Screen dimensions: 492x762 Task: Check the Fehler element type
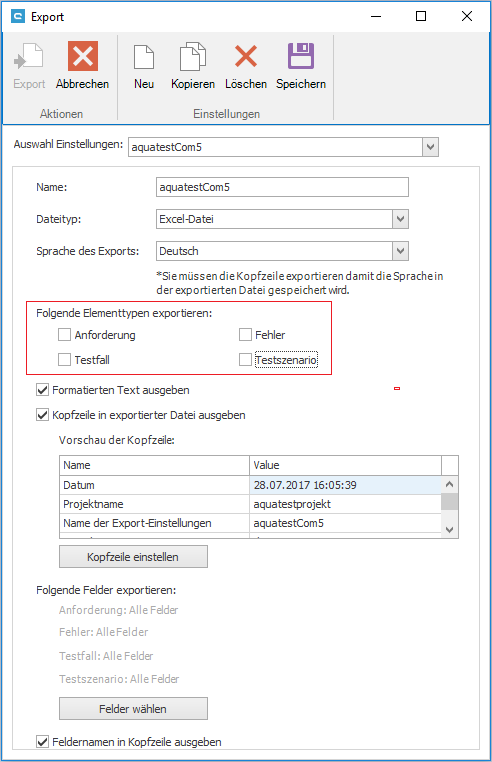point(246,335)
